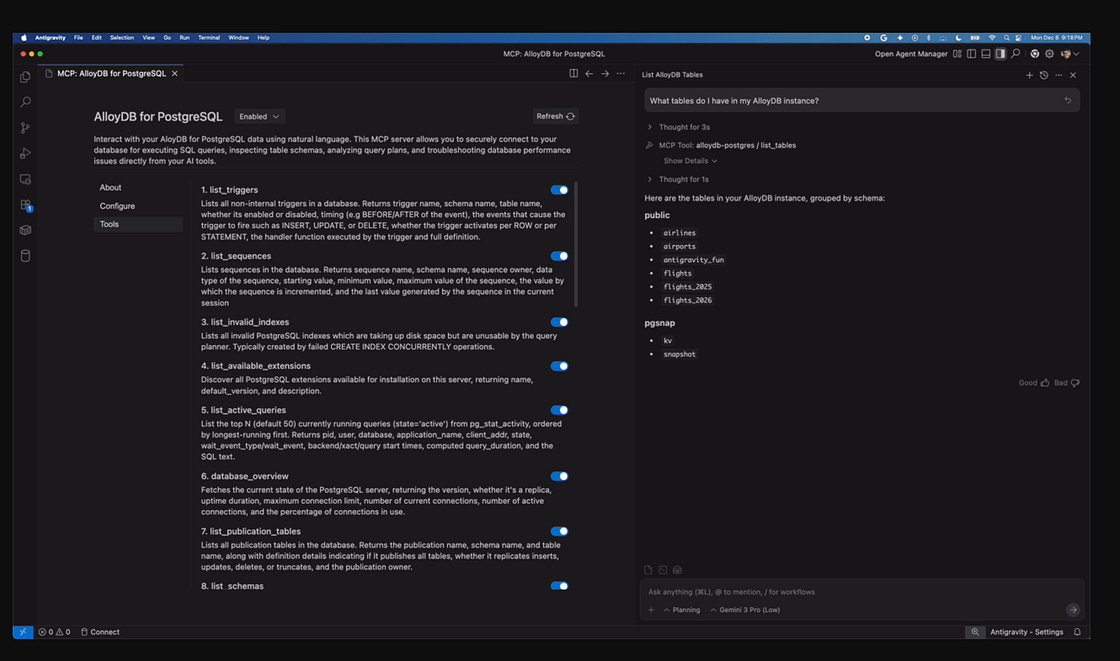1120x661 pixels.
Task: Disable the database_overview tool toggle
Action: coord(559,476)
